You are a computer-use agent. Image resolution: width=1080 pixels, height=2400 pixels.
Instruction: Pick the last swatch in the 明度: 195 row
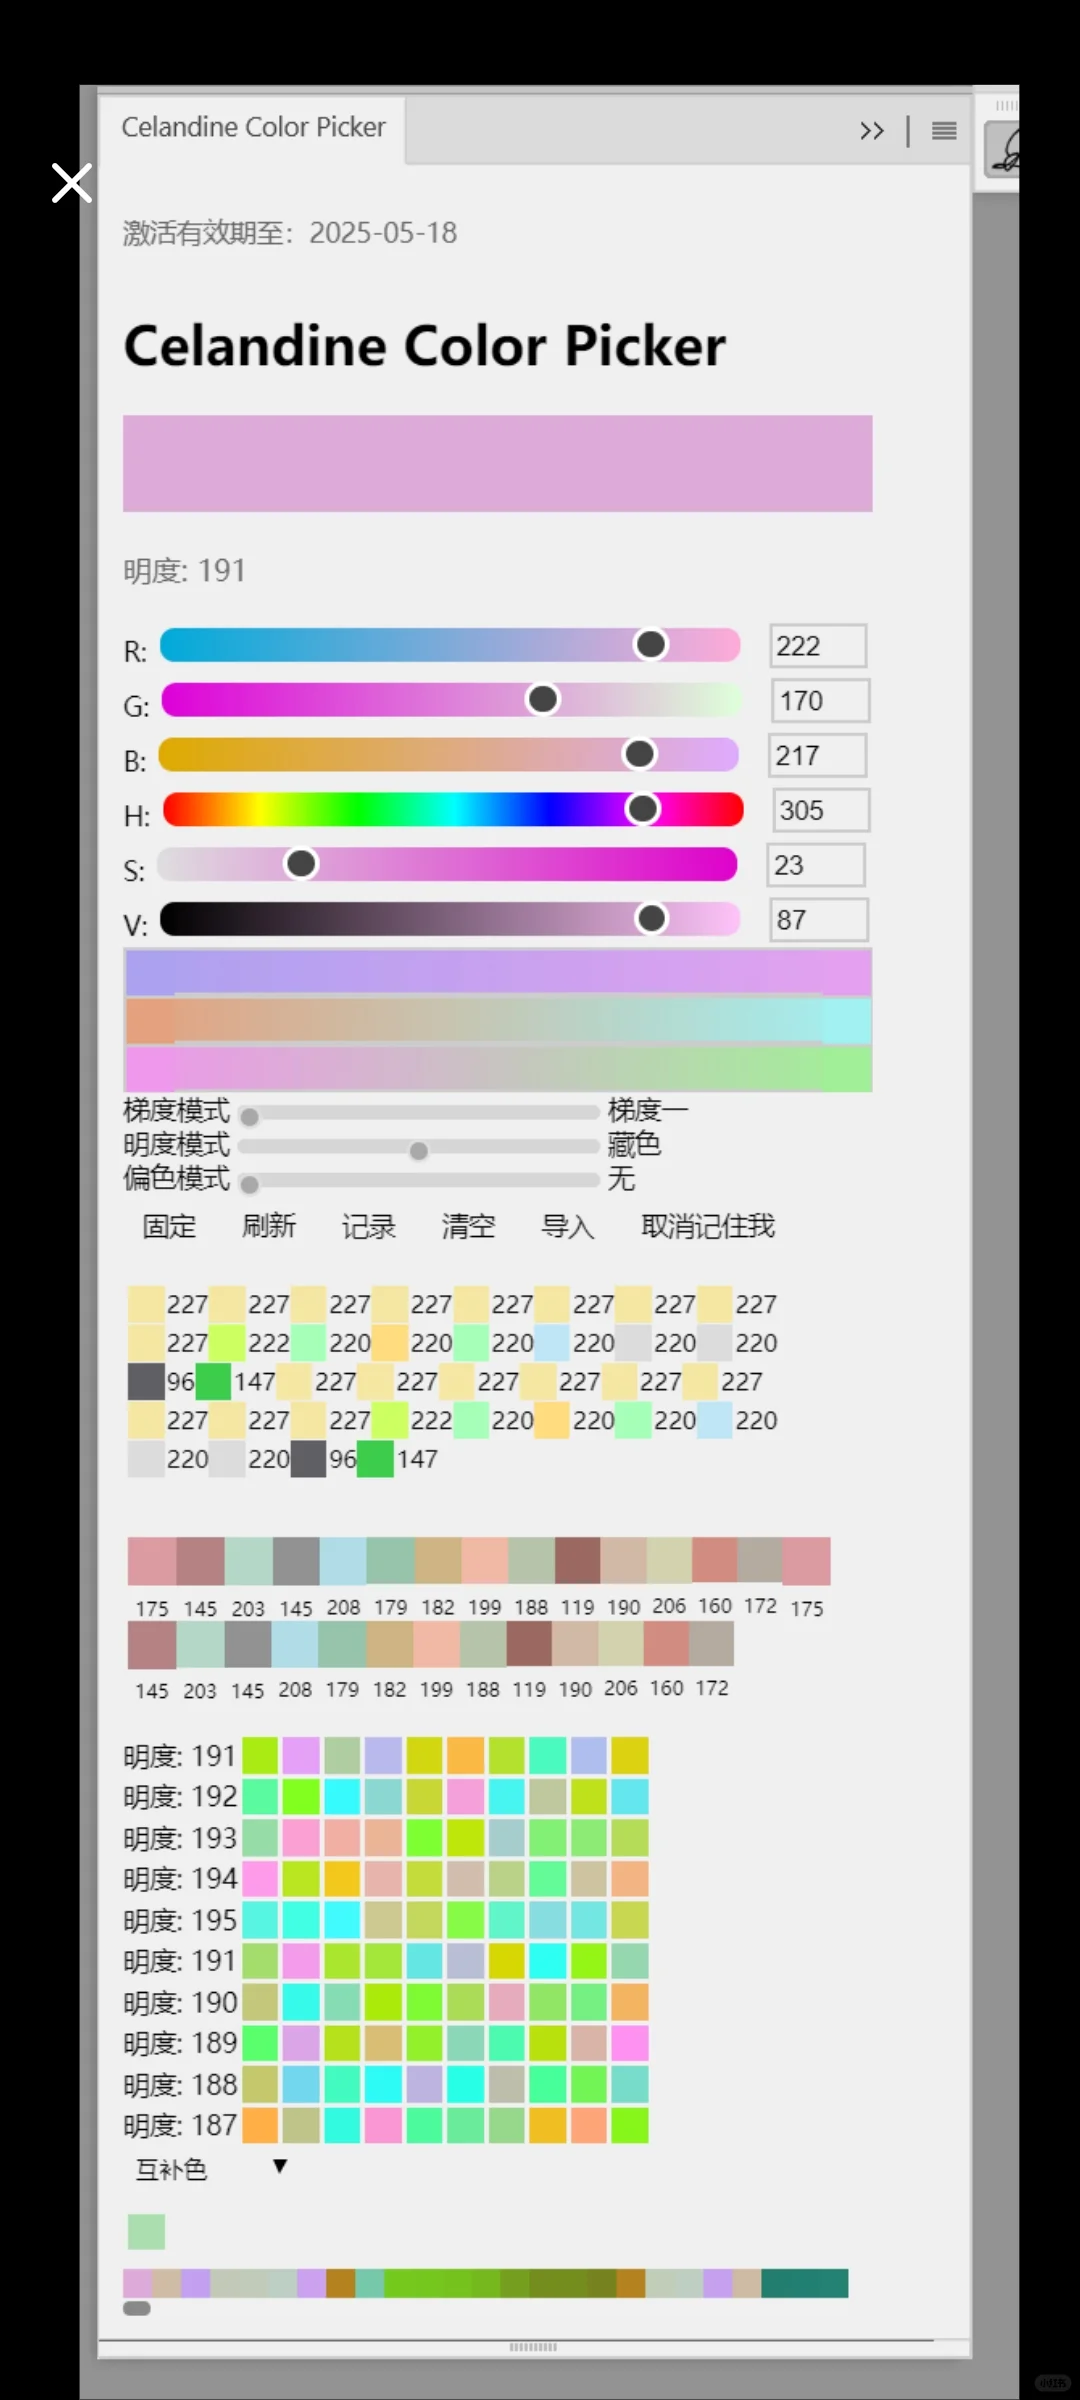click(630, 1919)
